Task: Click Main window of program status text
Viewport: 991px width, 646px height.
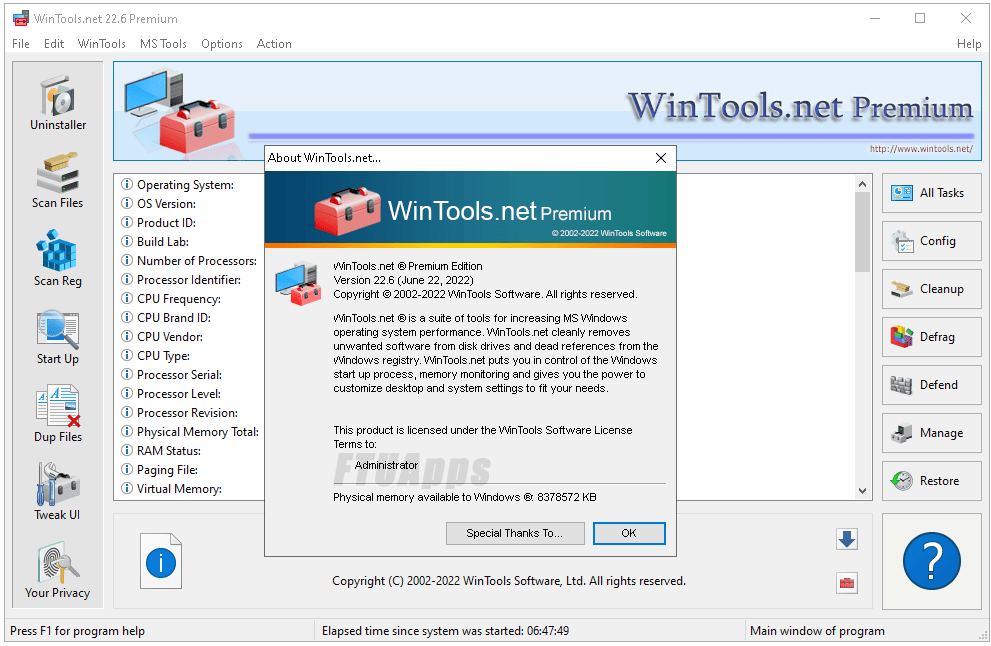Action: [x=817, y=631]
